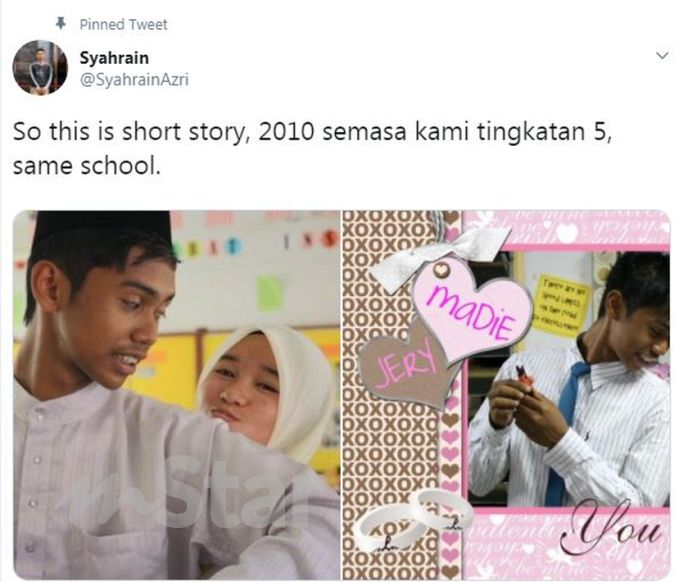The image size is (680, 582).
Task: Click the Pinned Tweet label
Action: [x=123, y=25]
